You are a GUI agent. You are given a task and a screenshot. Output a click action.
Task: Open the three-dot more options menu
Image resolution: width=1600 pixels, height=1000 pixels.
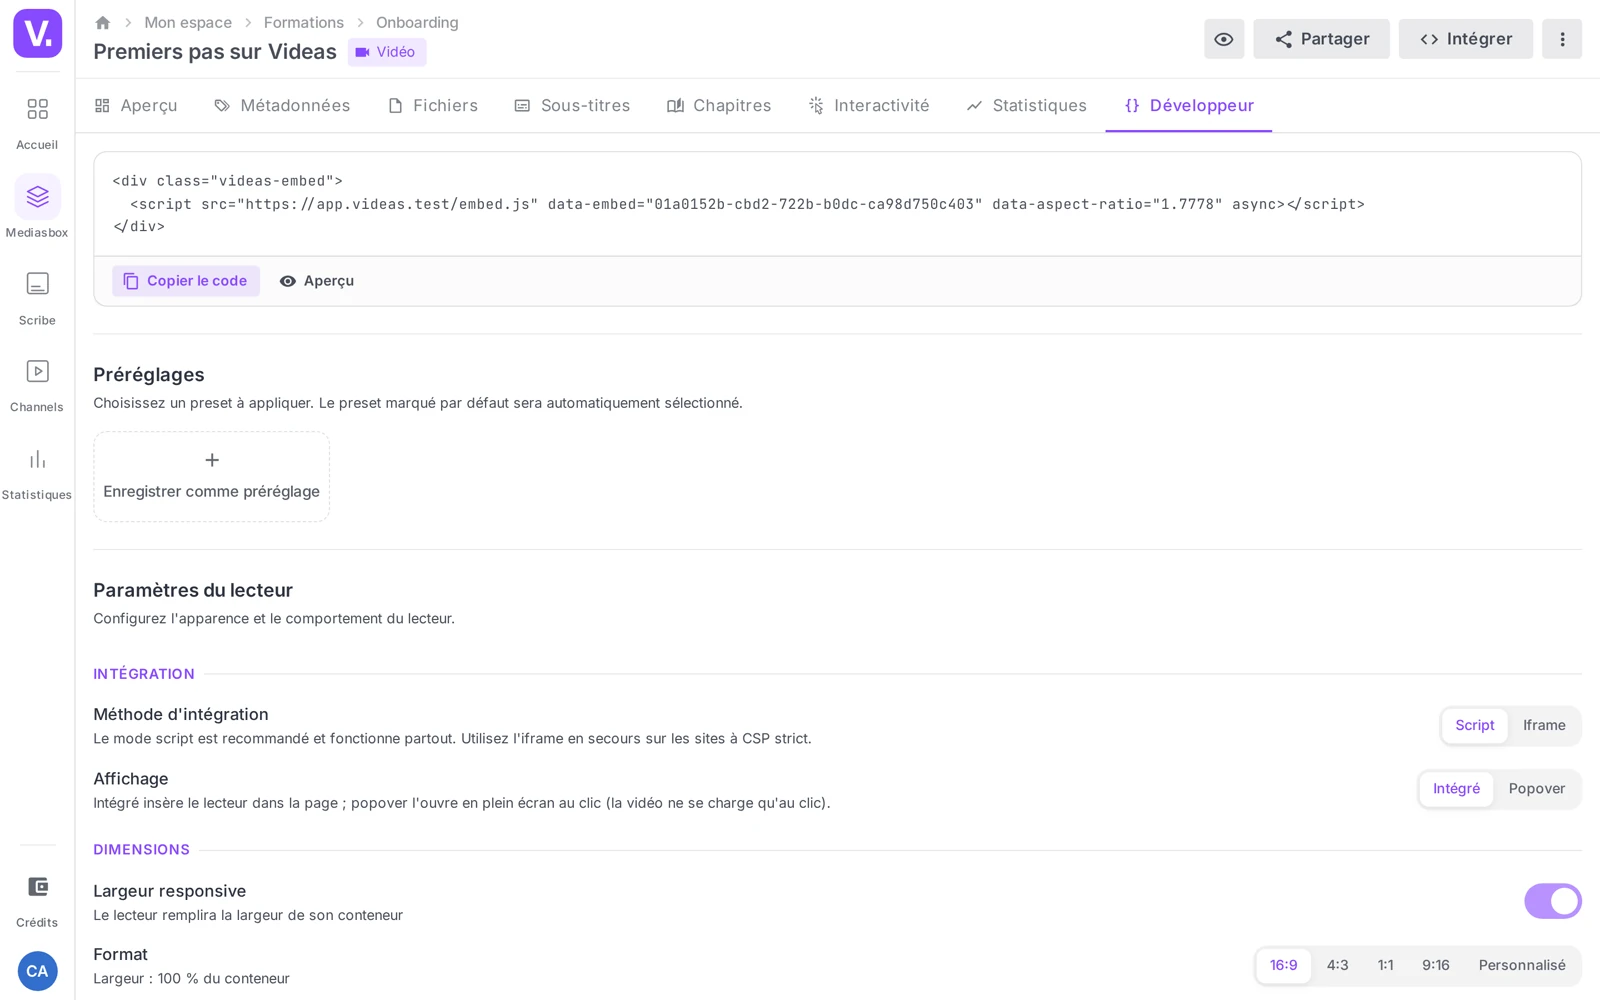[1562, 39]
